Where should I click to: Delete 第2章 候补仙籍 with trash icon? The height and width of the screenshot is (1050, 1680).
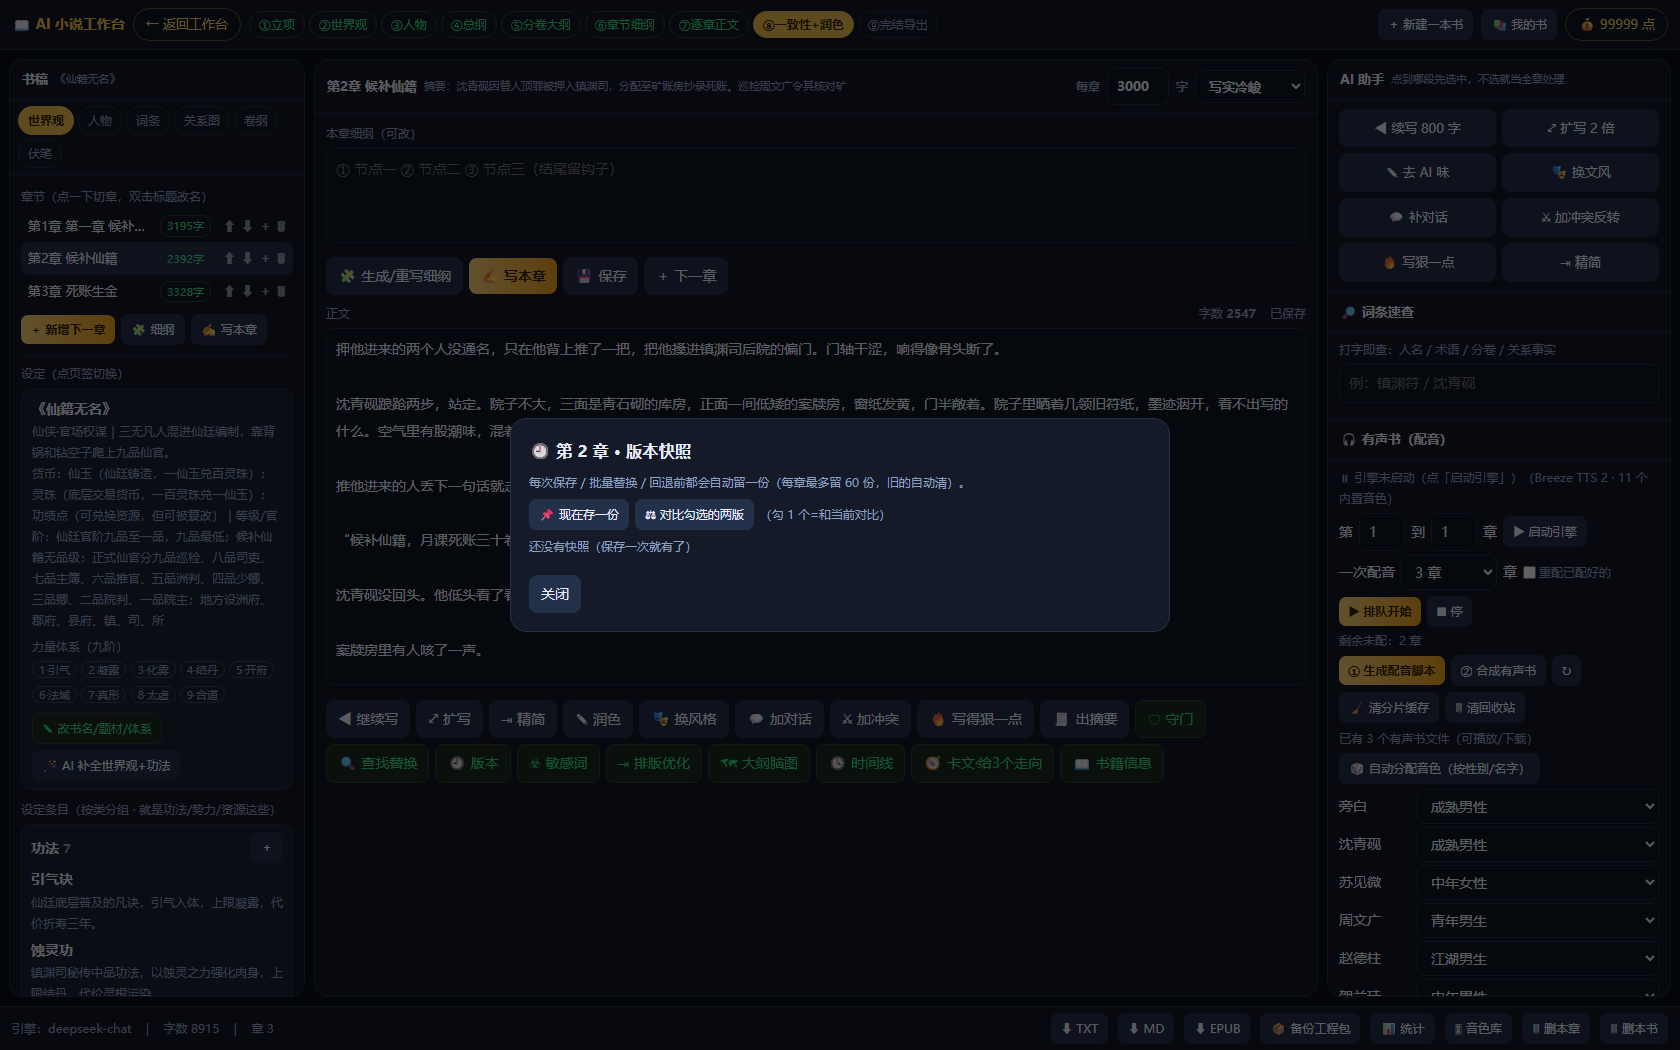pyautogui.click(x=282, y=259)
